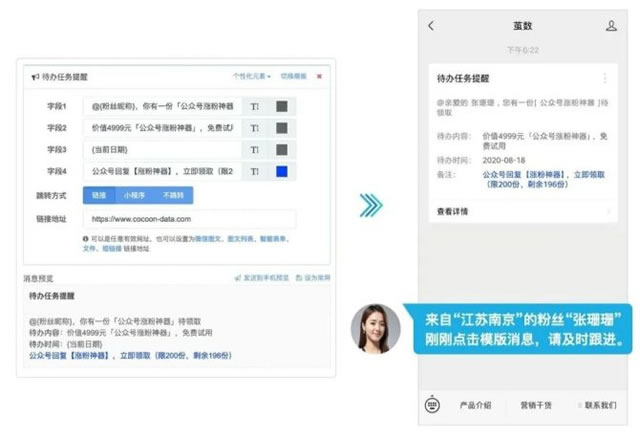Open the blue color swatch for 字段4

282,171
